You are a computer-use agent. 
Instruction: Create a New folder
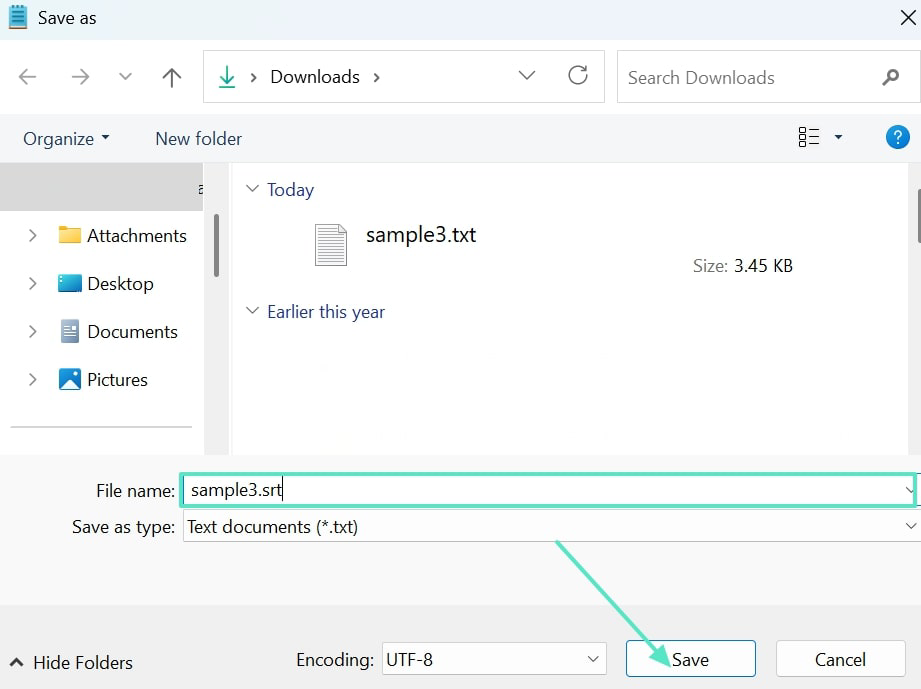[199, 139]
